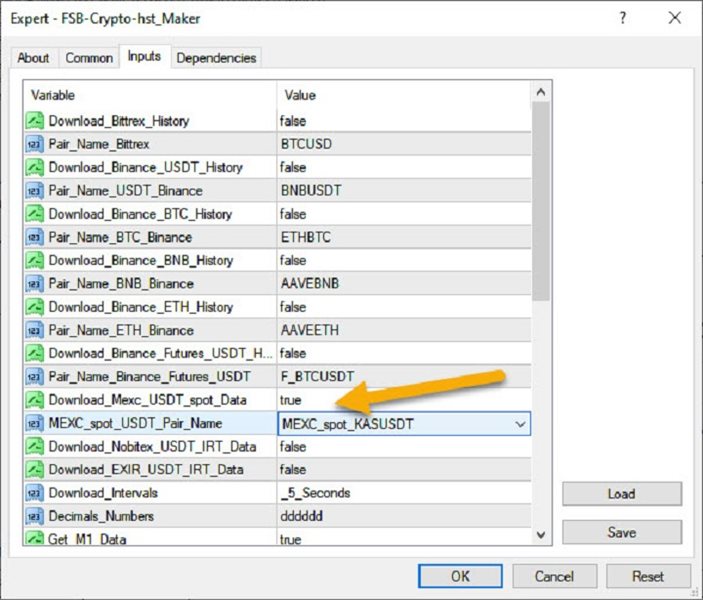Screen dimensions: 703x600
Task: Select the false value of Download_Nobitex_USDT_IRT_Data
Action: (404, 447)
